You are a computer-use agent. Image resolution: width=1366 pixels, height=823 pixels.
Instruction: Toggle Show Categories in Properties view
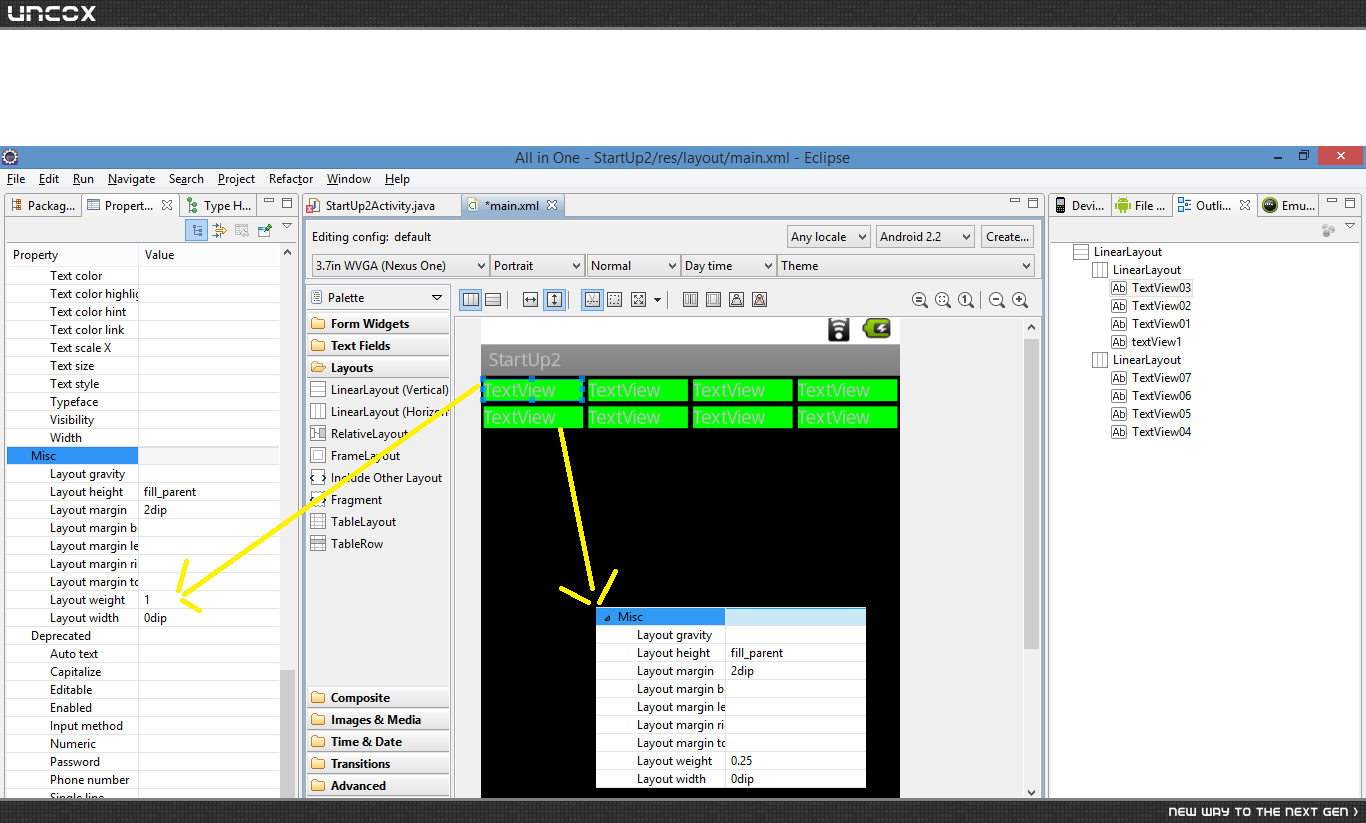197,230
